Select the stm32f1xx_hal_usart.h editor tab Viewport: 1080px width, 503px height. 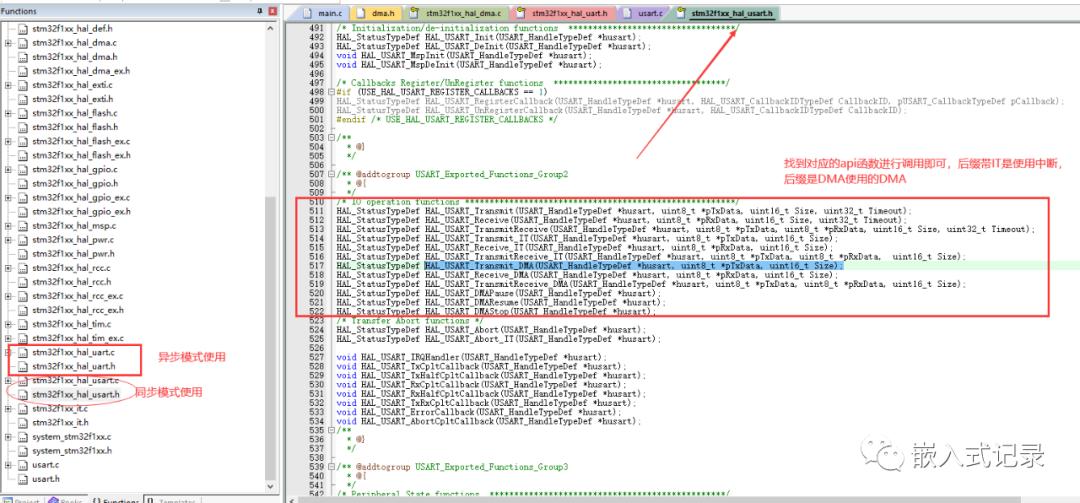(725, 12)
